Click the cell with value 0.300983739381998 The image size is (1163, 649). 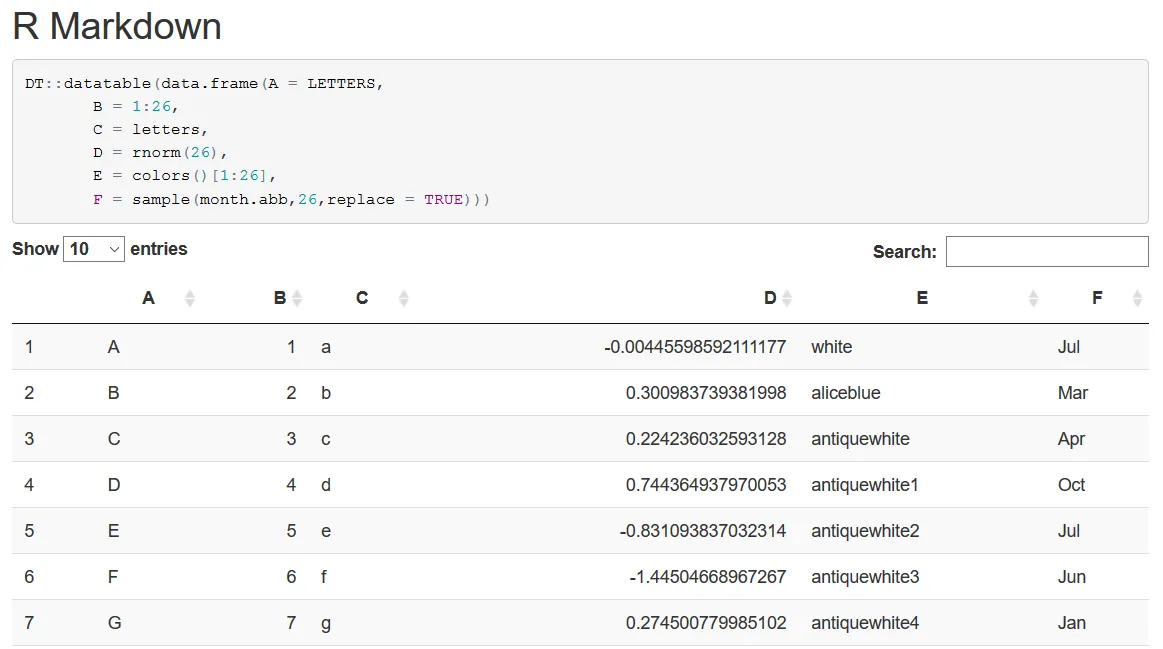(x=706, y=393)
